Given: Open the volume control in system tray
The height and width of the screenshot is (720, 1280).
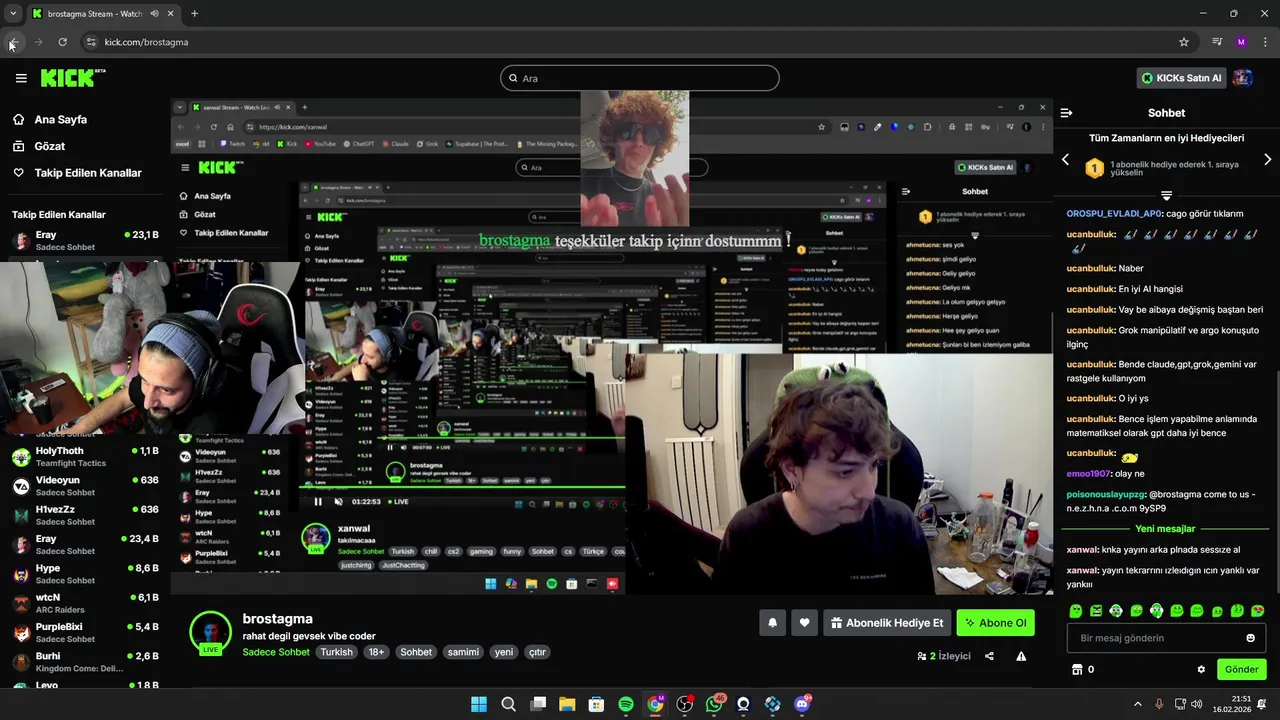Looking at the screenshot, I should click(x=1197, y=704).
